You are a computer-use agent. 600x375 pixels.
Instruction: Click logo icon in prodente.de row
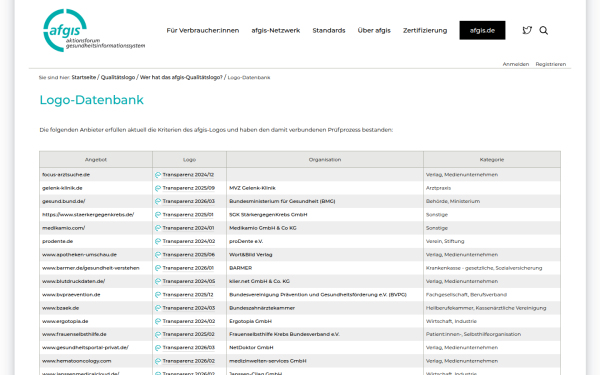pyautogui.click(x=158, y=241)
